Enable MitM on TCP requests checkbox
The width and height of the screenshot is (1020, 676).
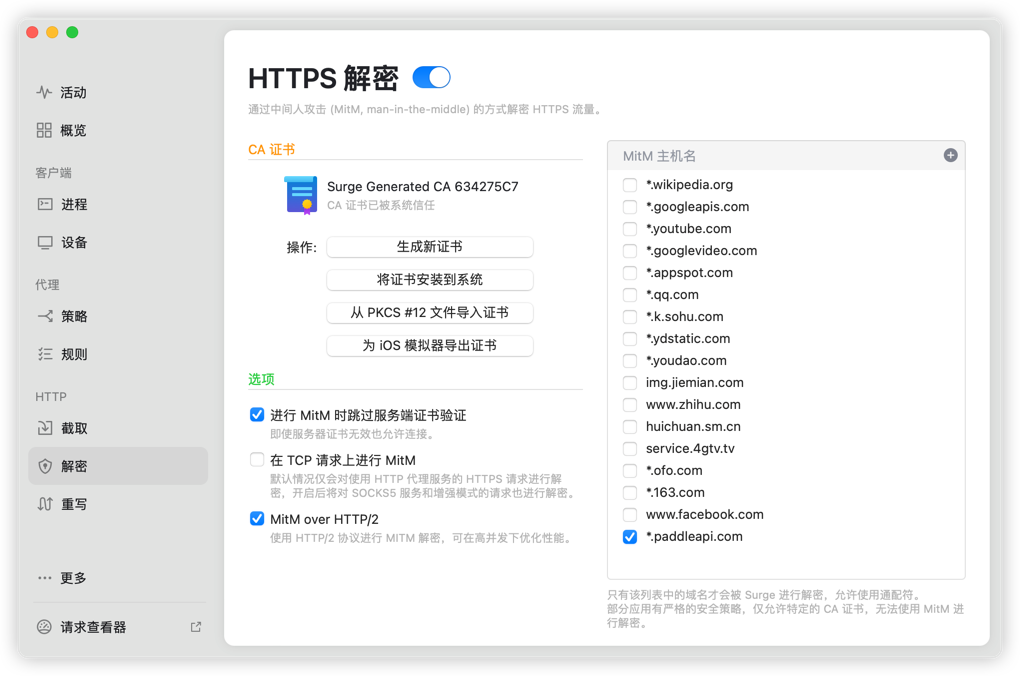tap(257, 460)
